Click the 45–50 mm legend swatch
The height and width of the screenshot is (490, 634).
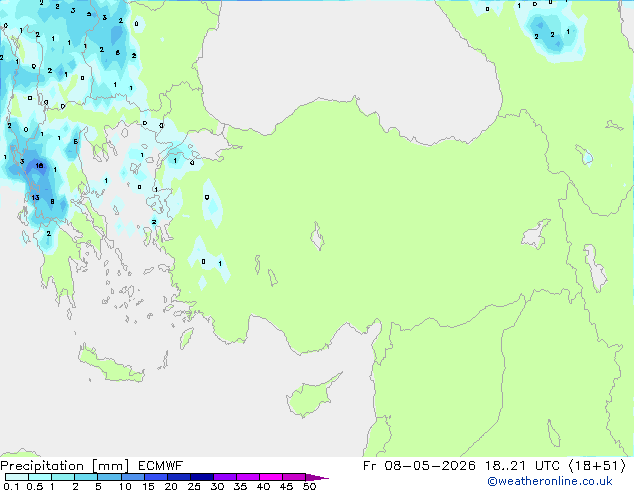[x=294, y=477]
